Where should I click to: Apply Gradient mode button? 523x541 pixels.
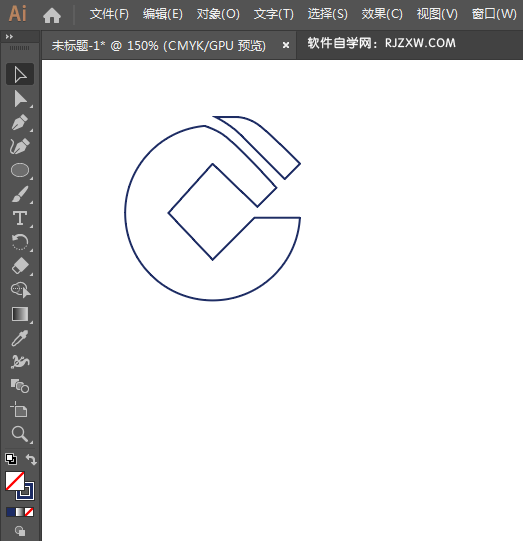click(20, 512)
